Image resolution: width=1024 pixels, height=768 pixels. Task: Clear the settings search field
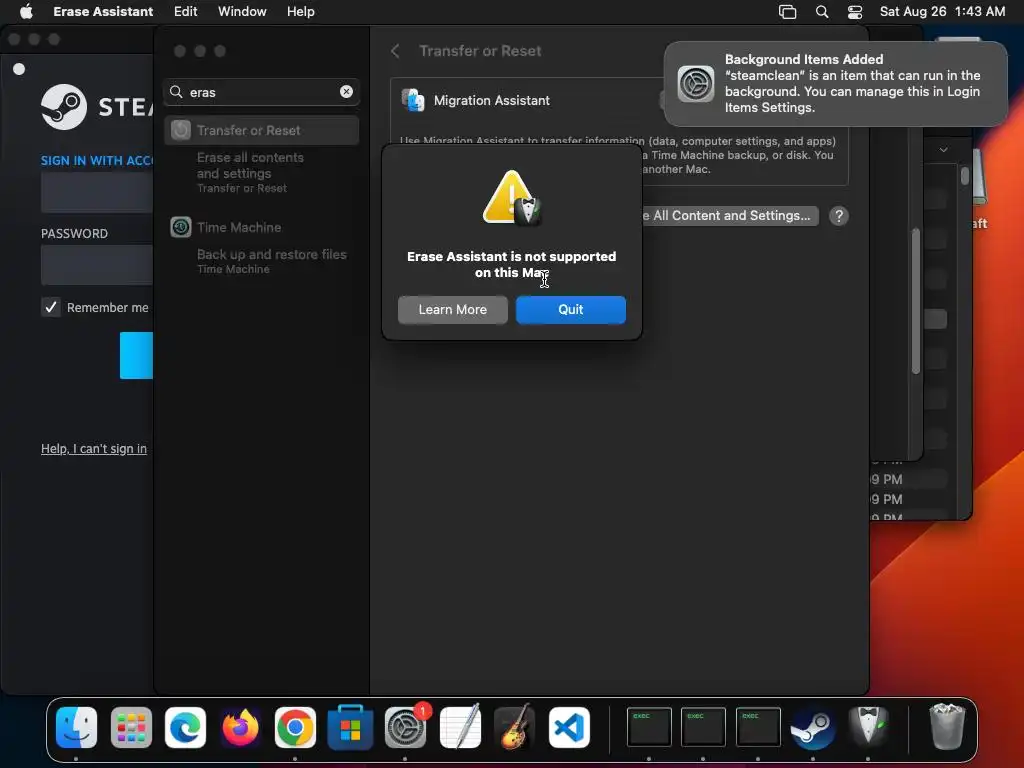346,91
